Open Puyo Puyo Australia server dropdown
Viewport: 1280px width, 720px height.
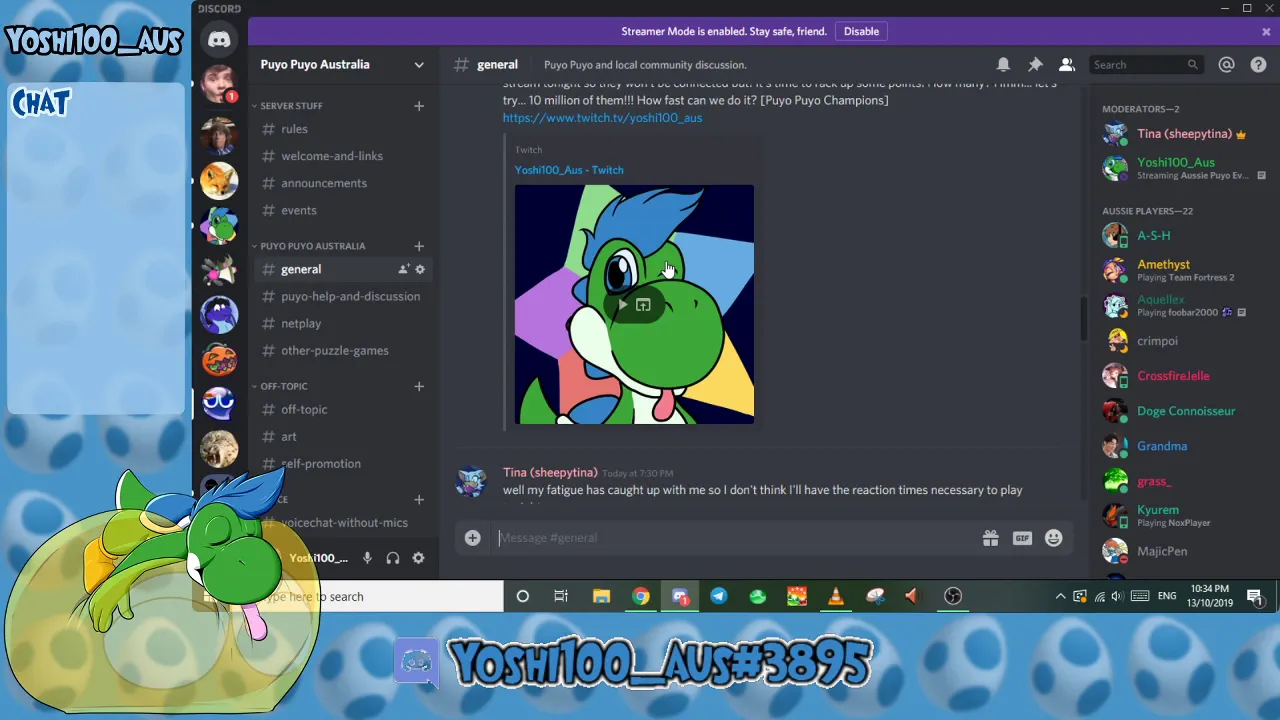pos(343,65)
